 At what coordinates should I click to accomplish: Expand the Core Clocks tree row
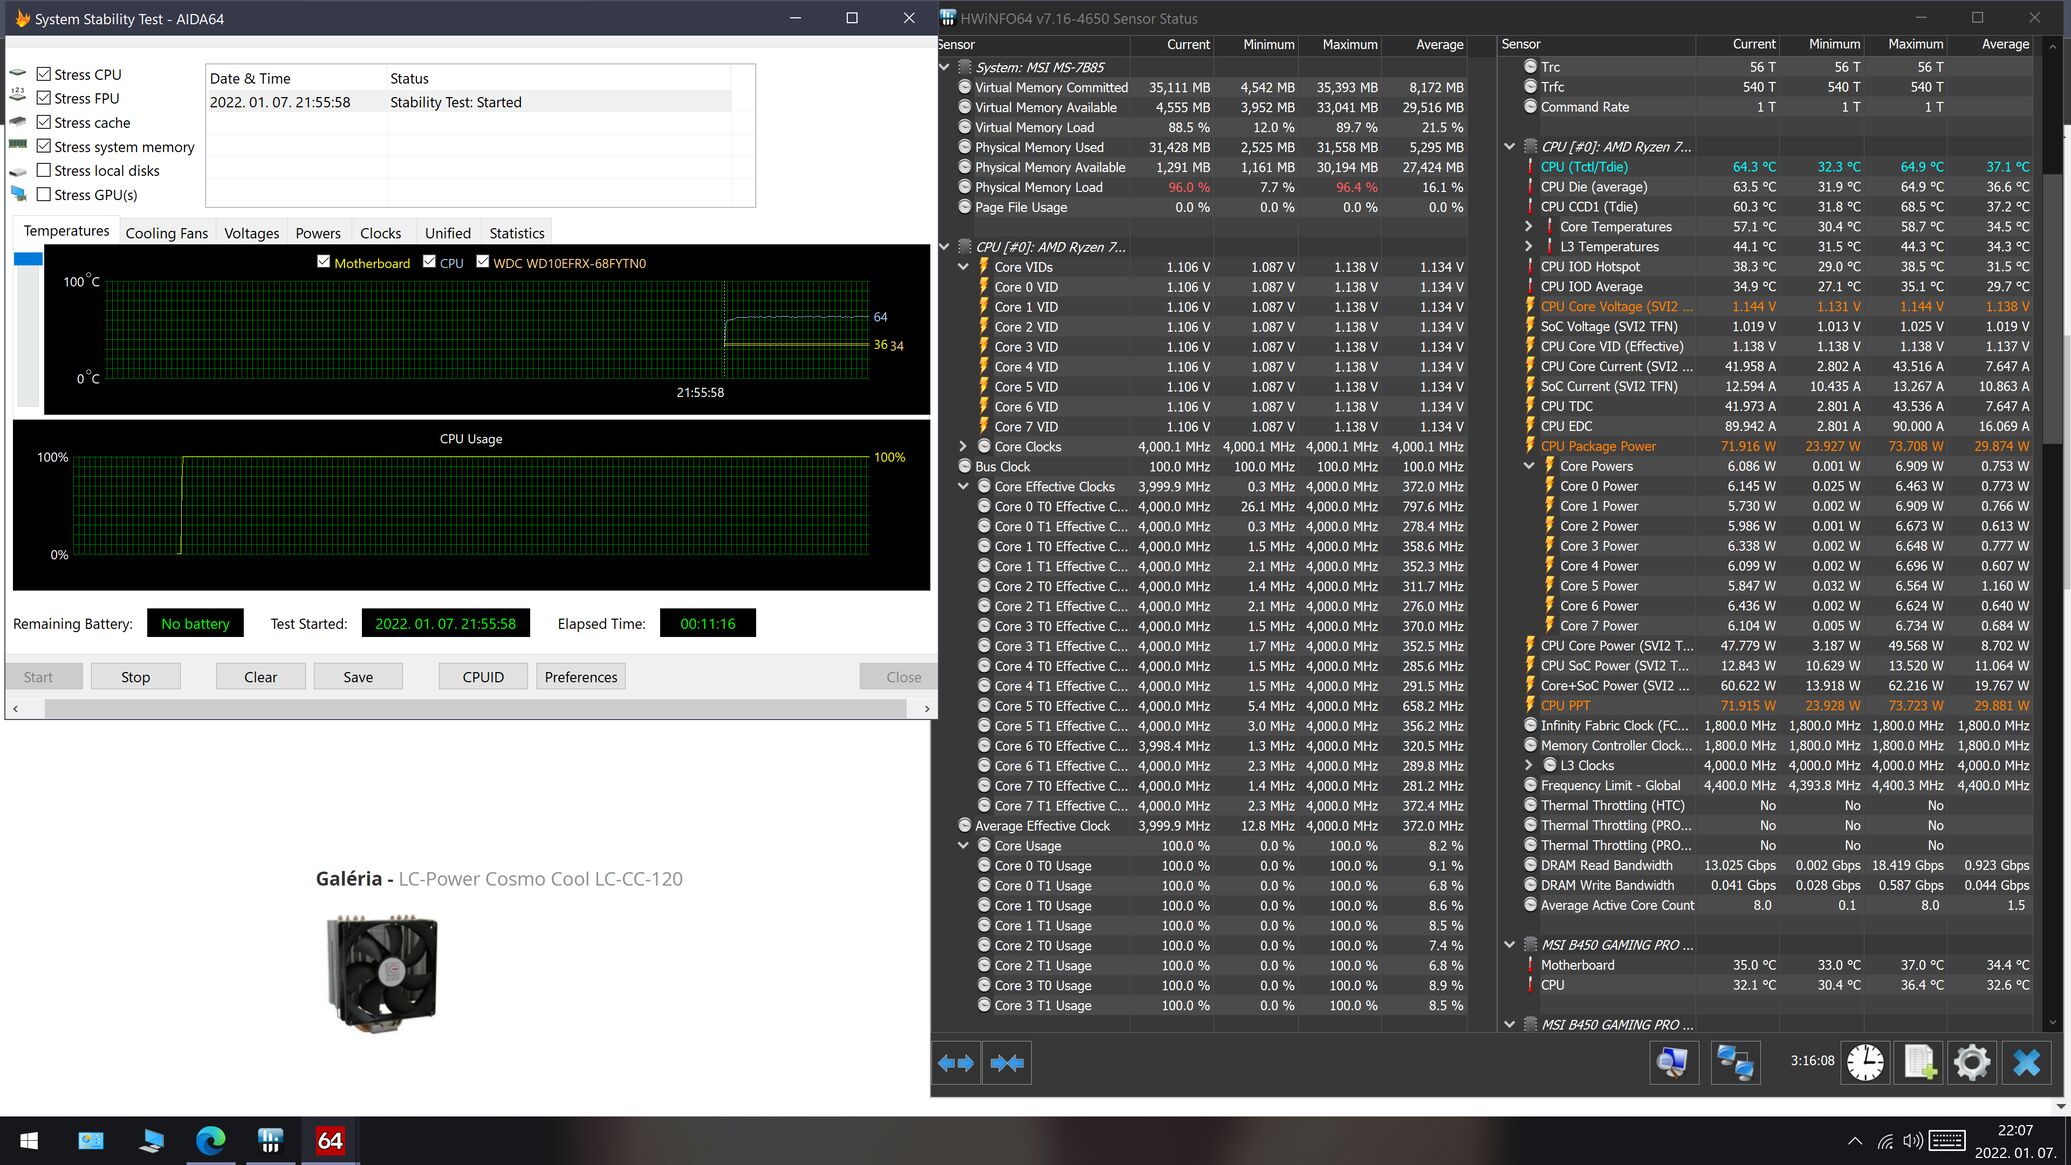click(963, 447)
